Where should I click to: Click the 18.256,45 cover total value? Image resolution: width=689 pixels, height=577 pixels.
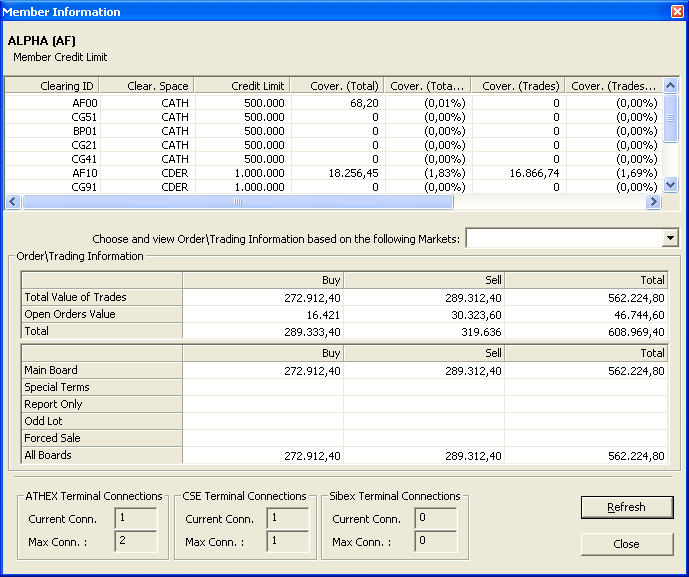354,174
